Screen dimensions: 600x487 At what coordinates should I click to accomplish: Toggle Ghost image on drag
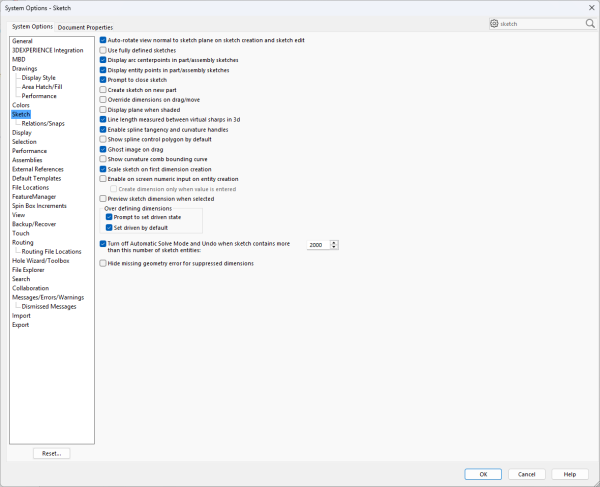click(103, 149)
